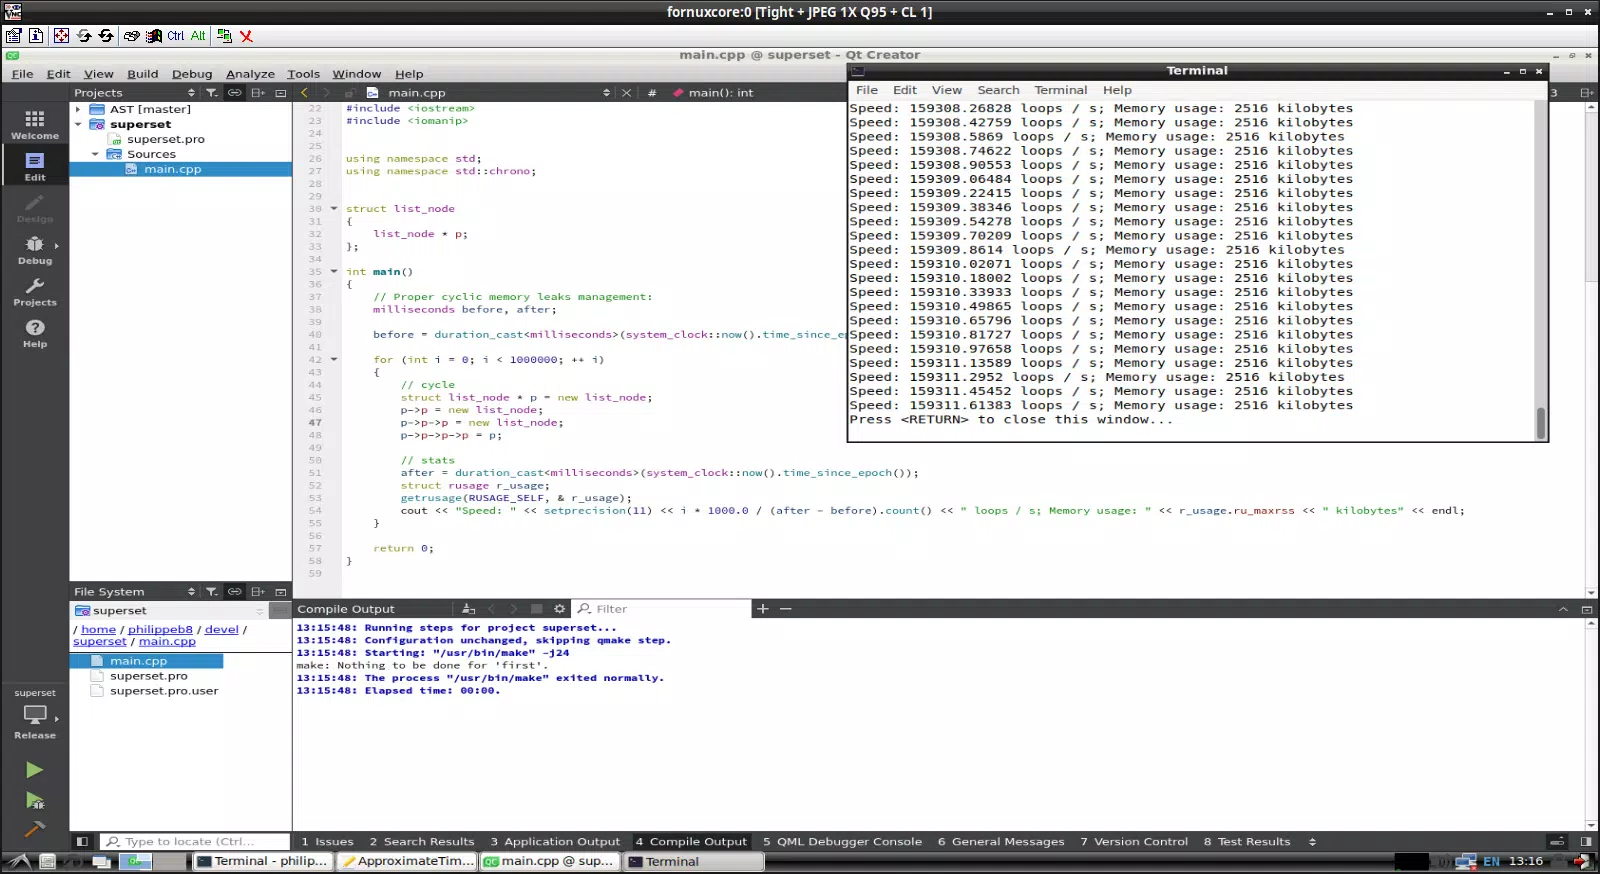The height and width of the screenshot is (874, 1600).
Task: Switch to Debug mode
Action: pos(35,250)
